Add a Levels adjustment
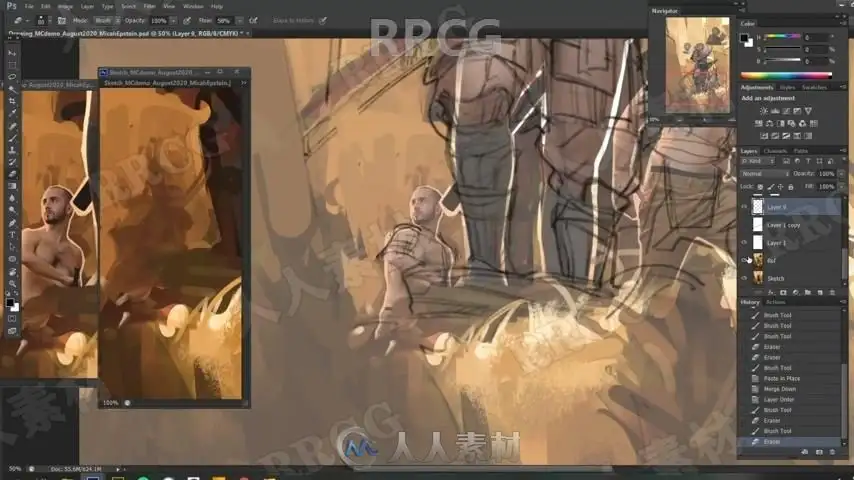The width and height of the screenshot is (854, 480). (775, 111)
